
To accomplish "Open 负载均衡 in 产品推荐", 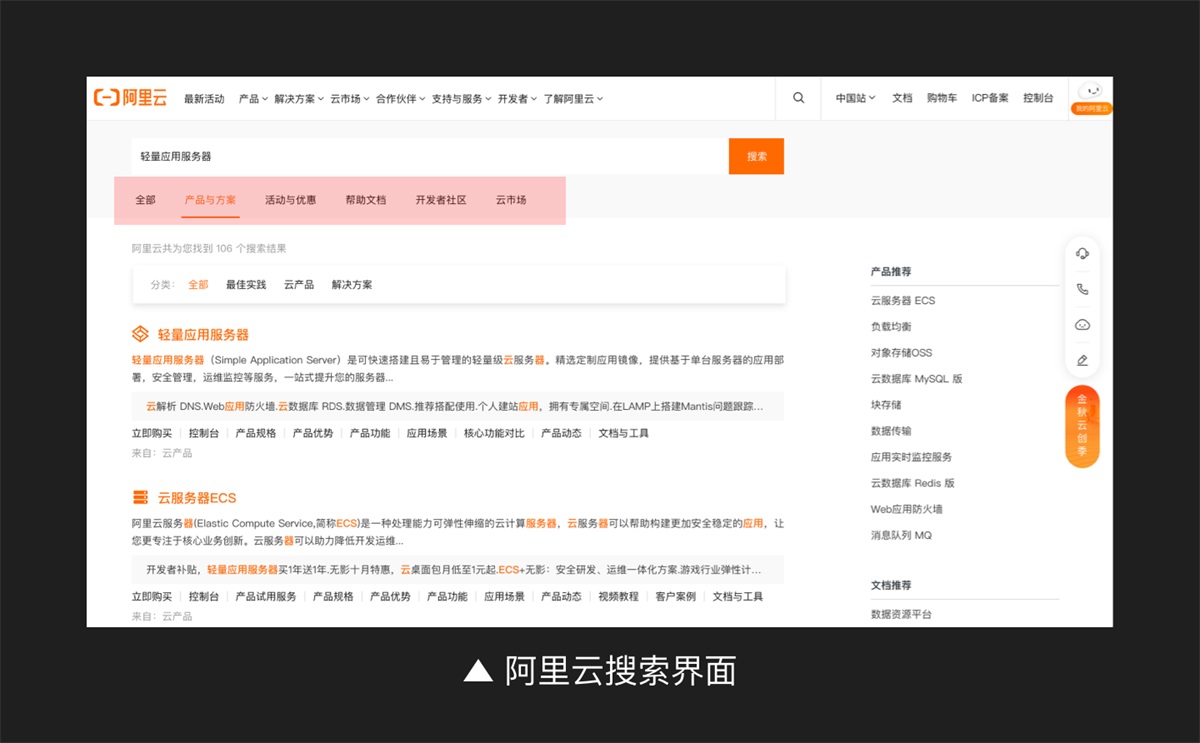I will point(891,326).
